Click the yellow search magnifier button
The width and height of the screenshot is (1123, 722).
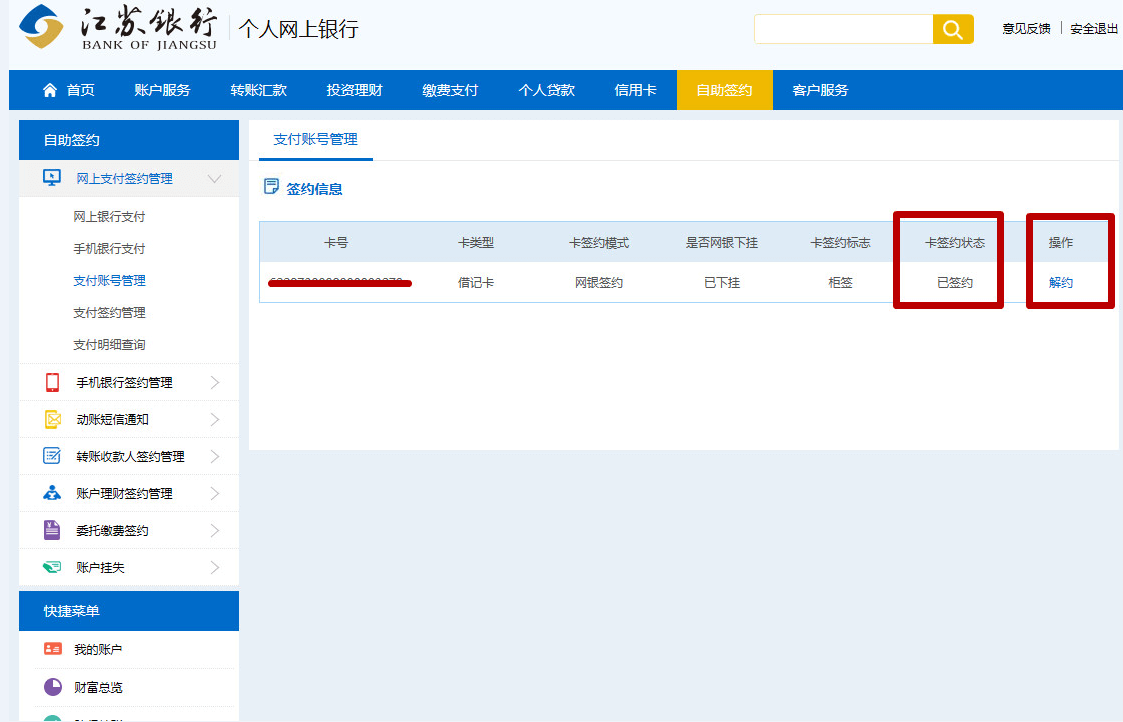coord(952,29)
